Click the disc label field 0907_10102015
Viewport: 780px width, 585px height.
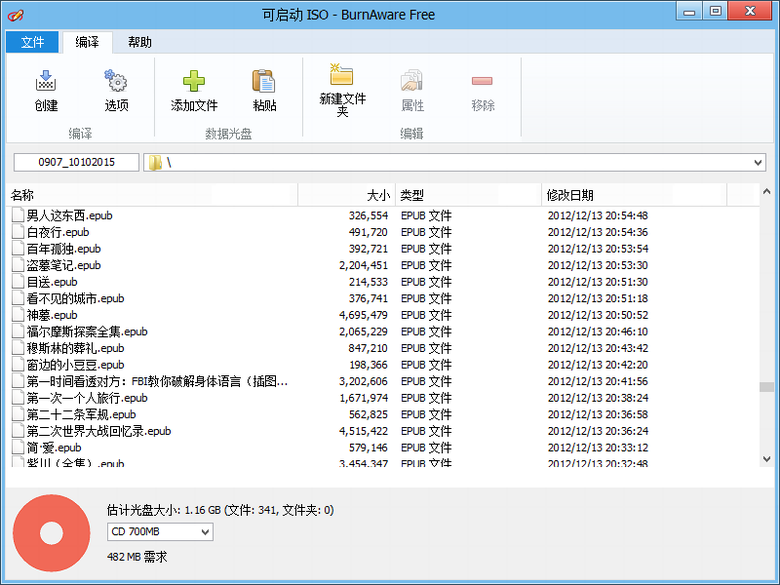click(x=76, y=163)
